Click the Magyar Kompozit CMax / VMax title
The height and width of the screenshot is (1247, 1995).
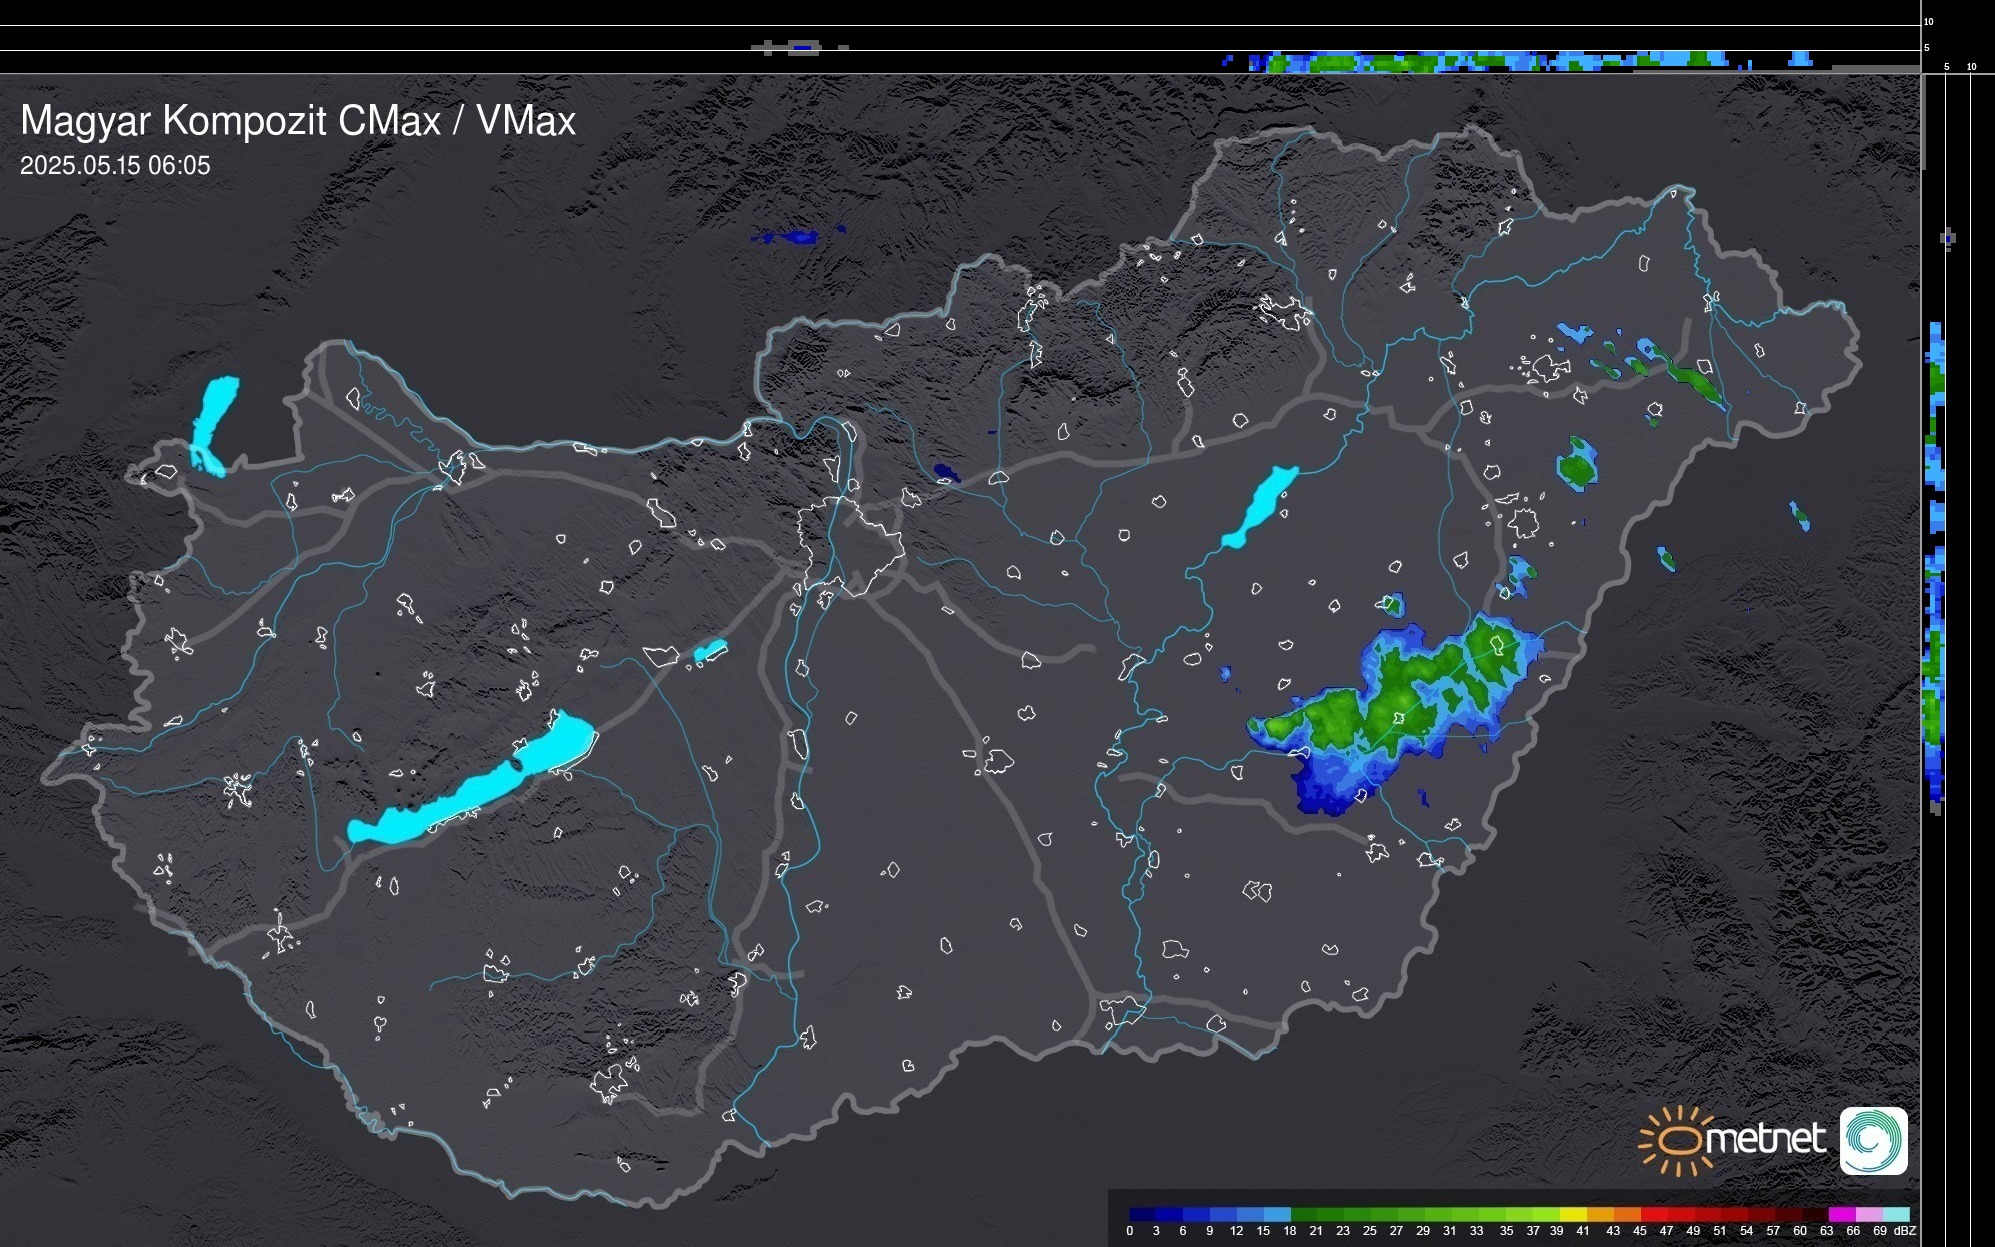tap(298, 121)
